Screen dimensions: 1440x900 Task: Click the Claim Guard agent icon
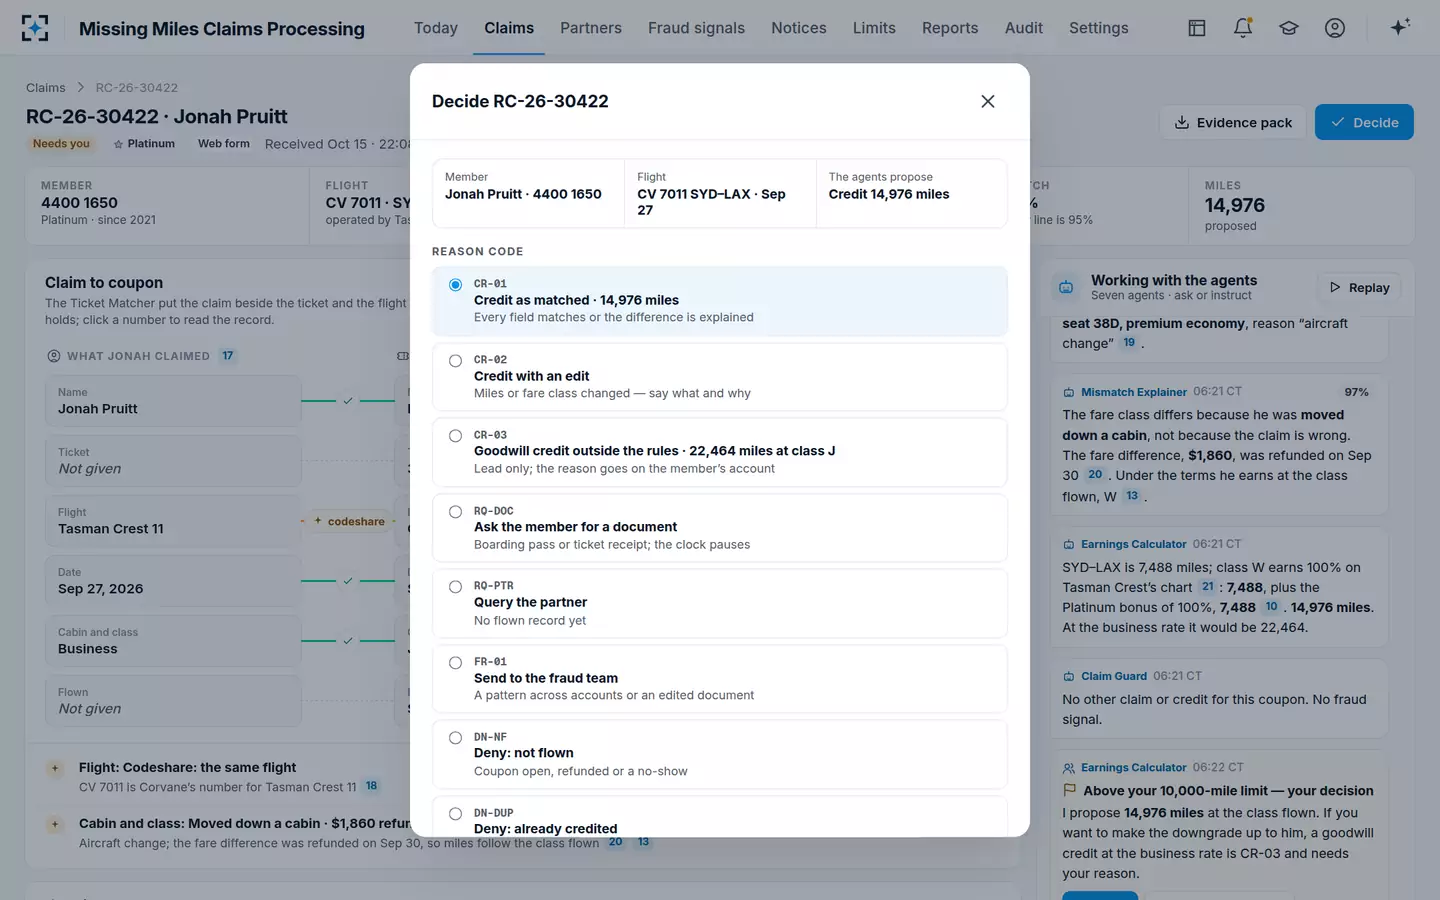pyautogui.click(x=1068, y=676)
